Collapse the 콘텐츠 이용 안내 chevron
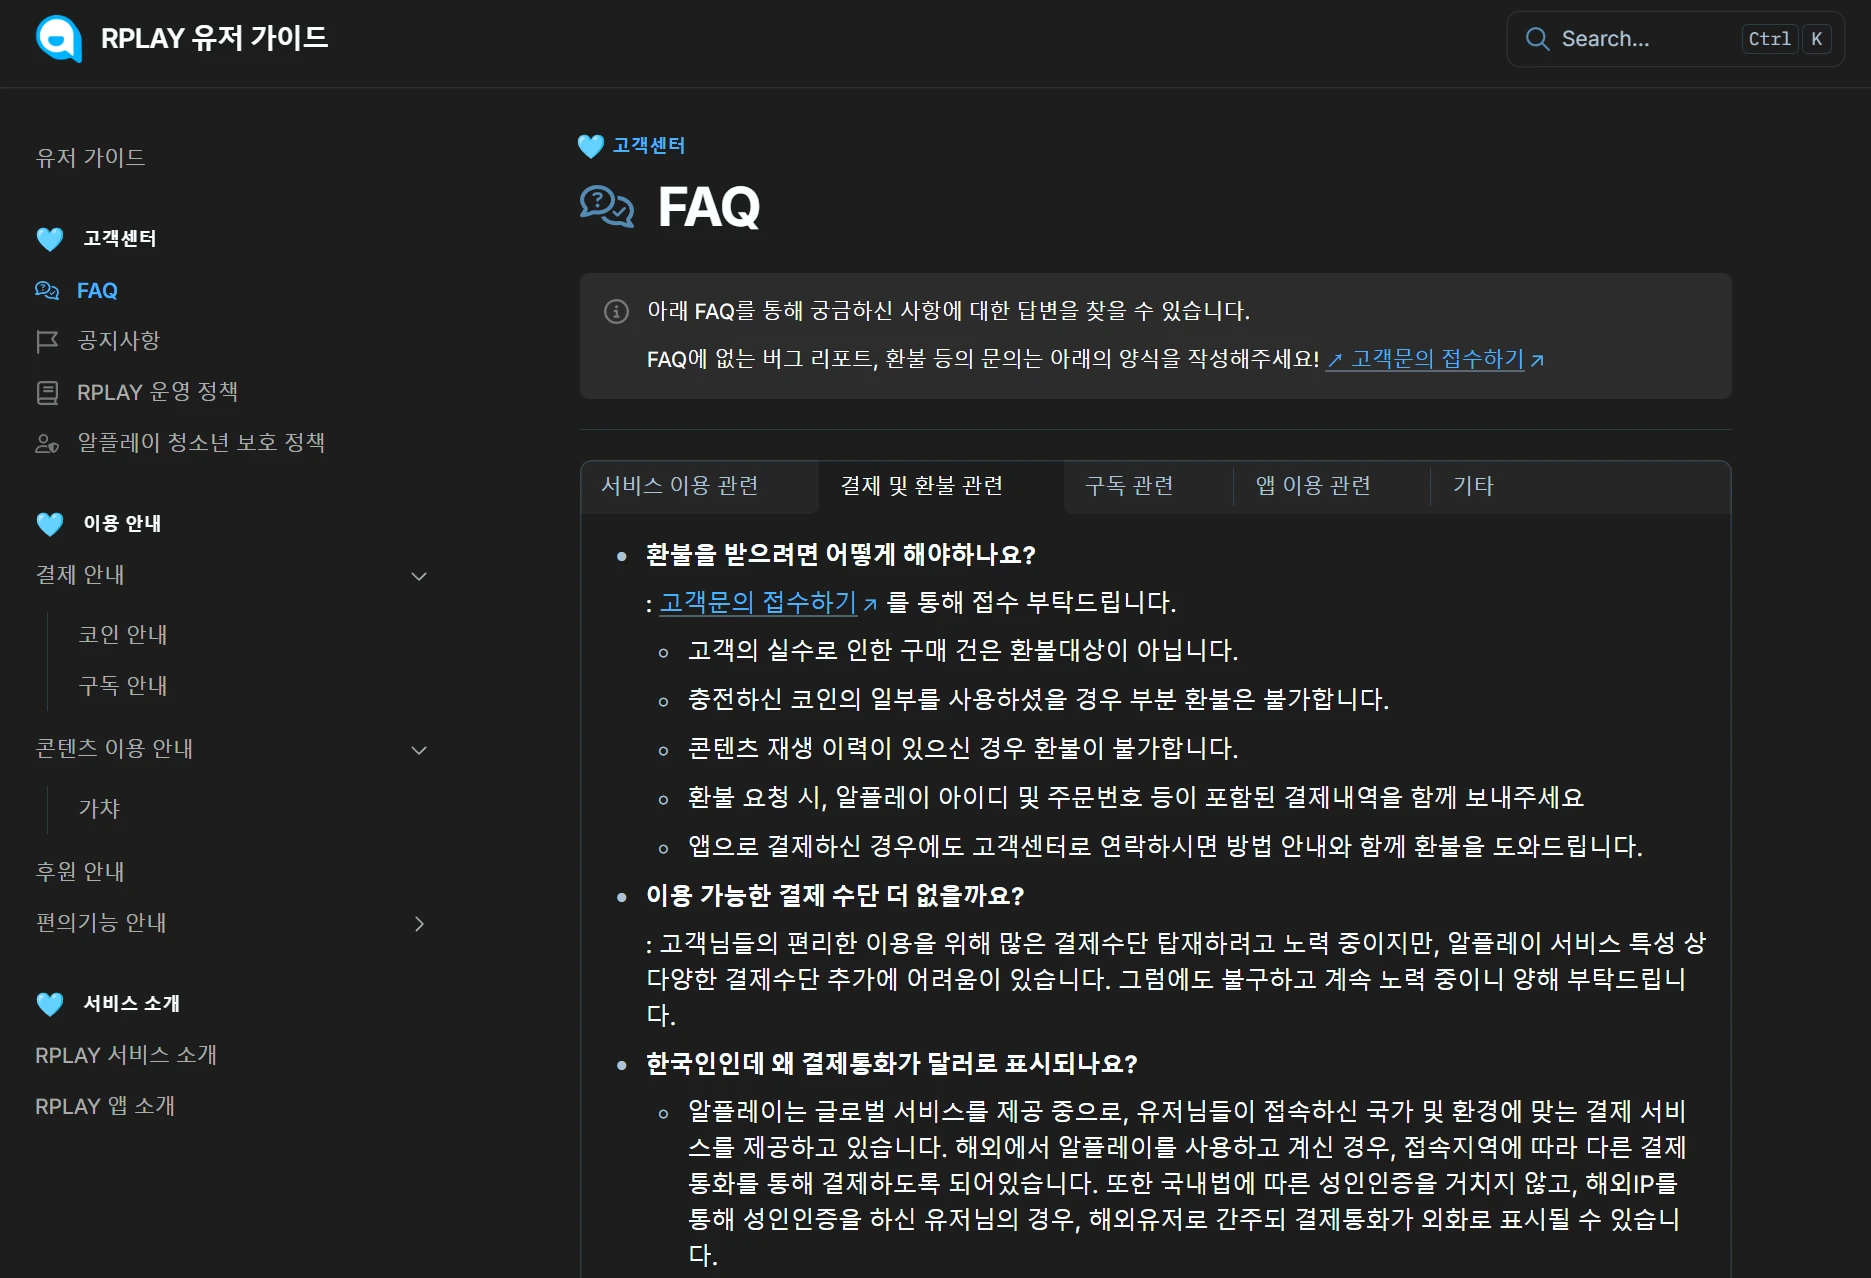Screen dimensions: 1871x1278 pyautogui.click(x=420, y=750)
